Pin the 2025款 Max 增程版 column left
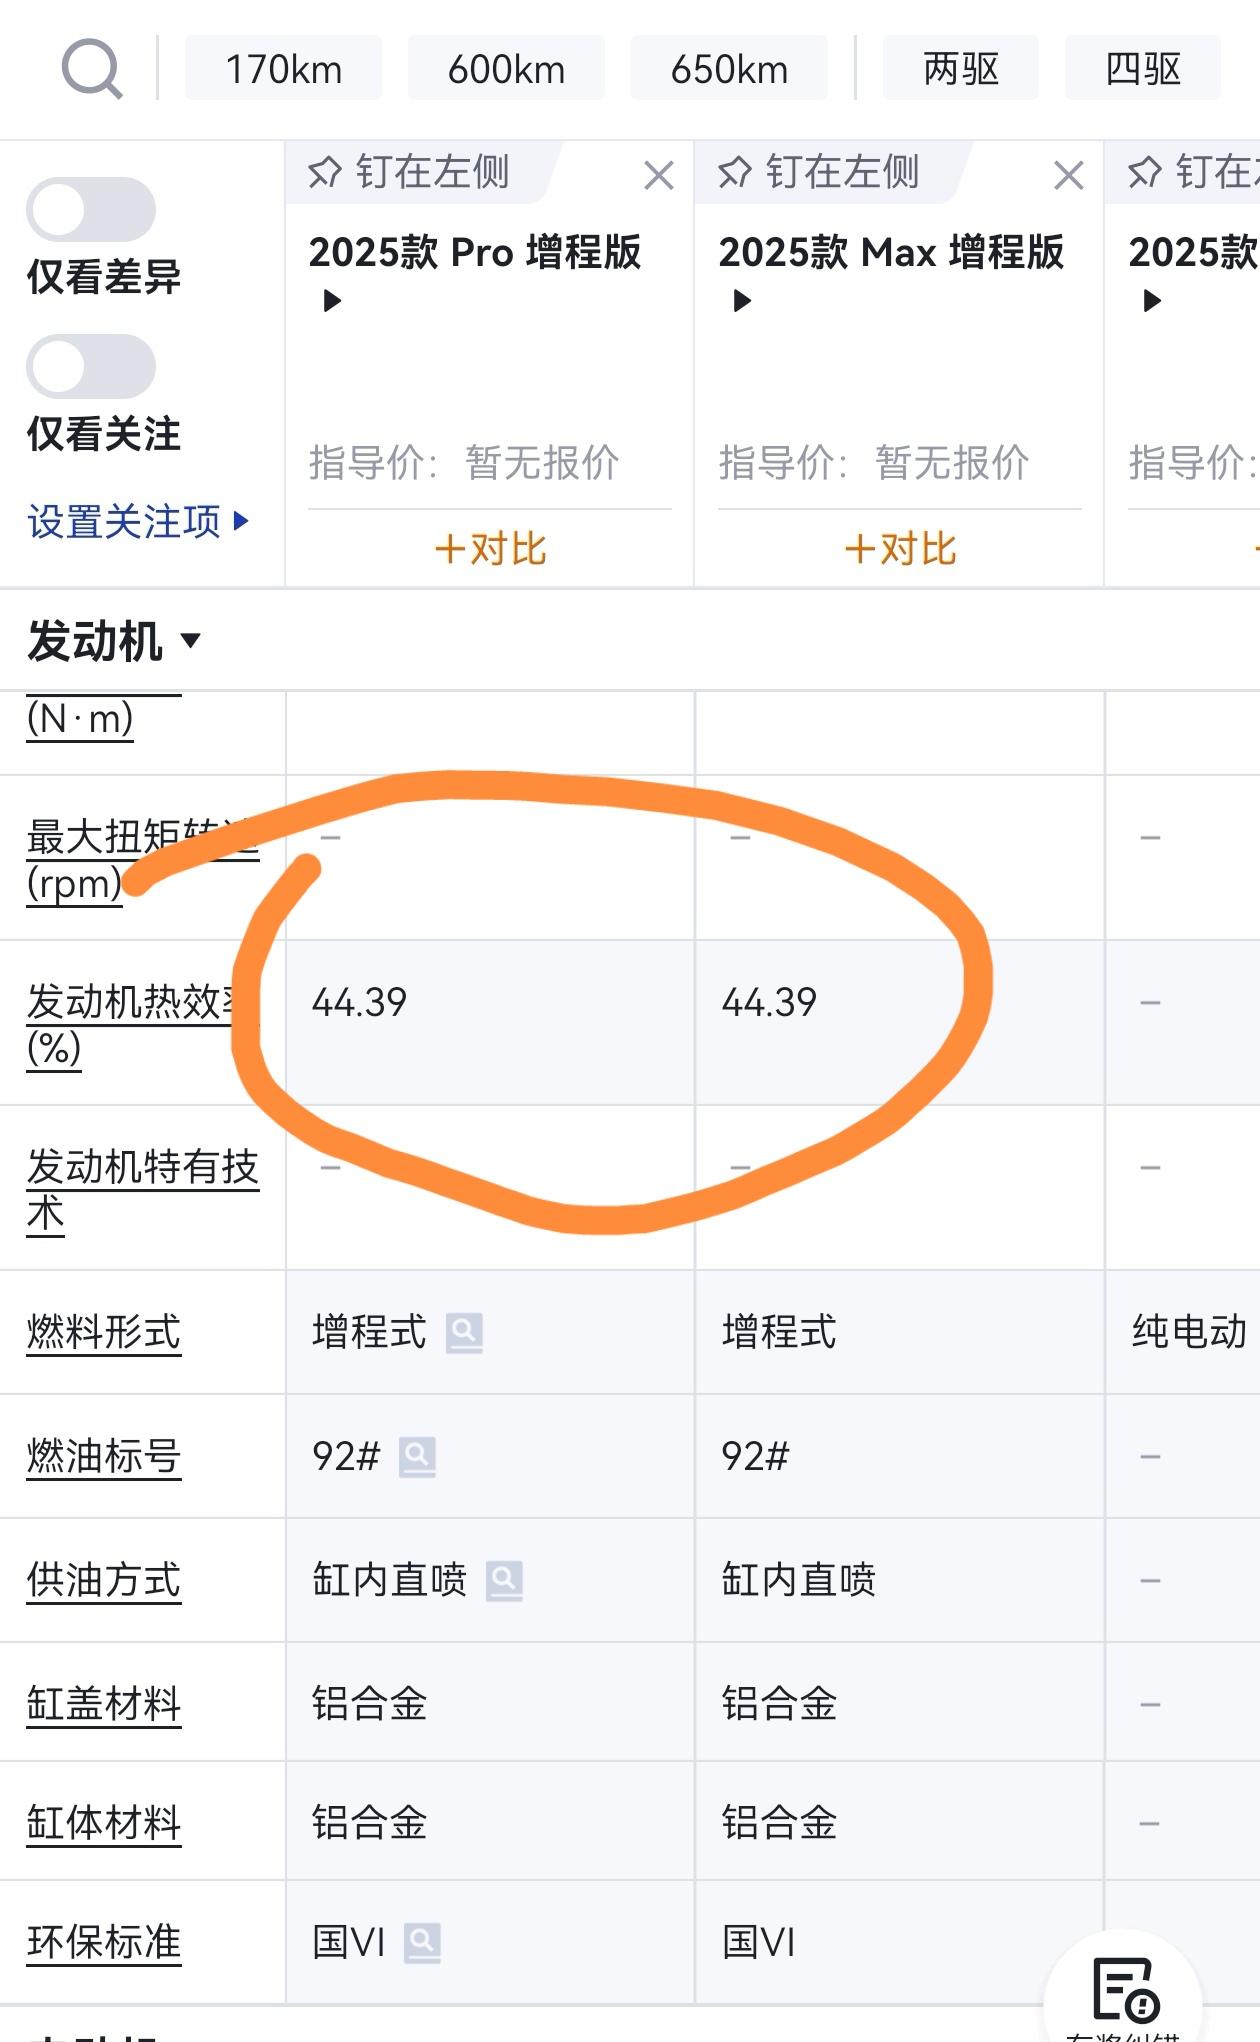This screenshot has width=1260, height=2042. 820,172
